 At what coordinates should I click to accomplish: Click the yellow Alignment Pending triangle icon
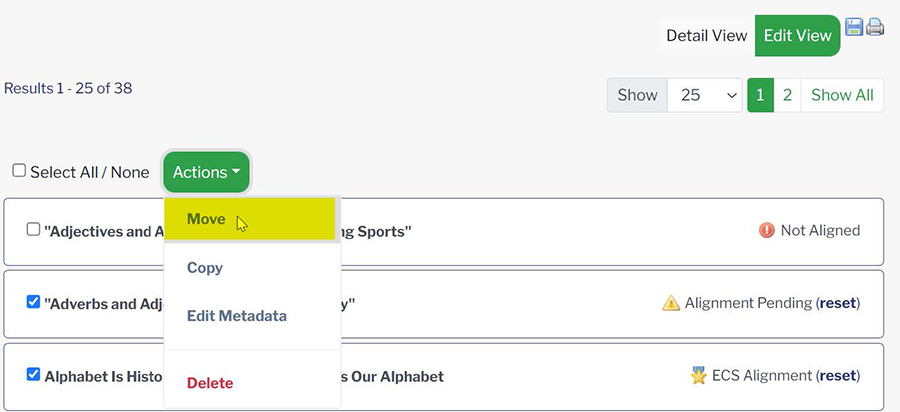pyautogui.click(x=671, y=303)
